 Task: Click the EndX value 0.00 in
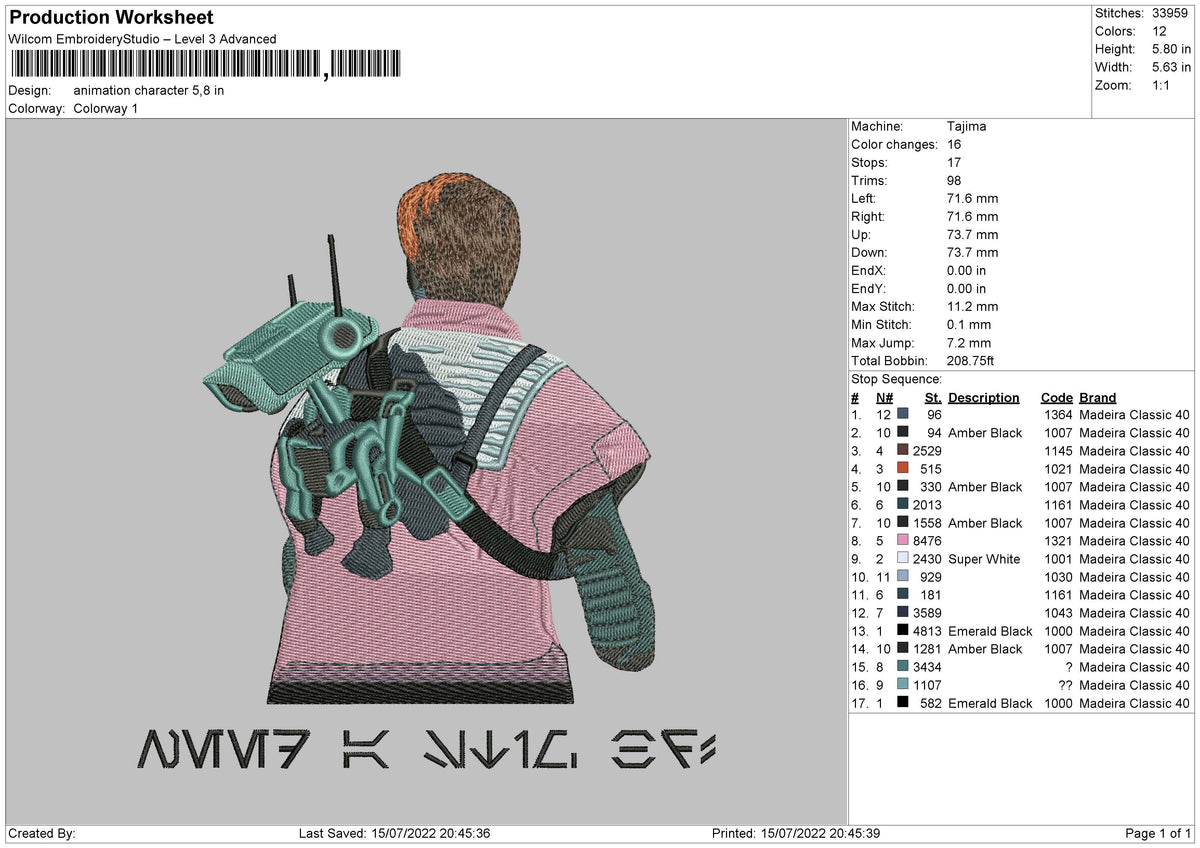[966, 270]
